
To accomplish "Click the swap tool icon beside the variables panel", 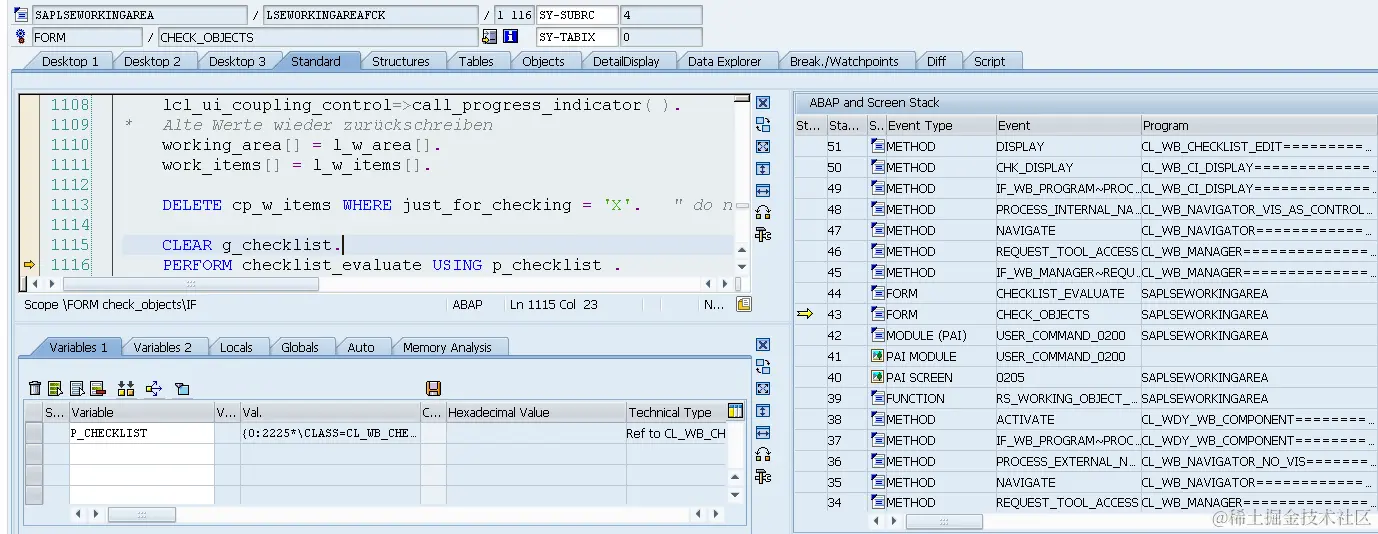I will 763,367.
